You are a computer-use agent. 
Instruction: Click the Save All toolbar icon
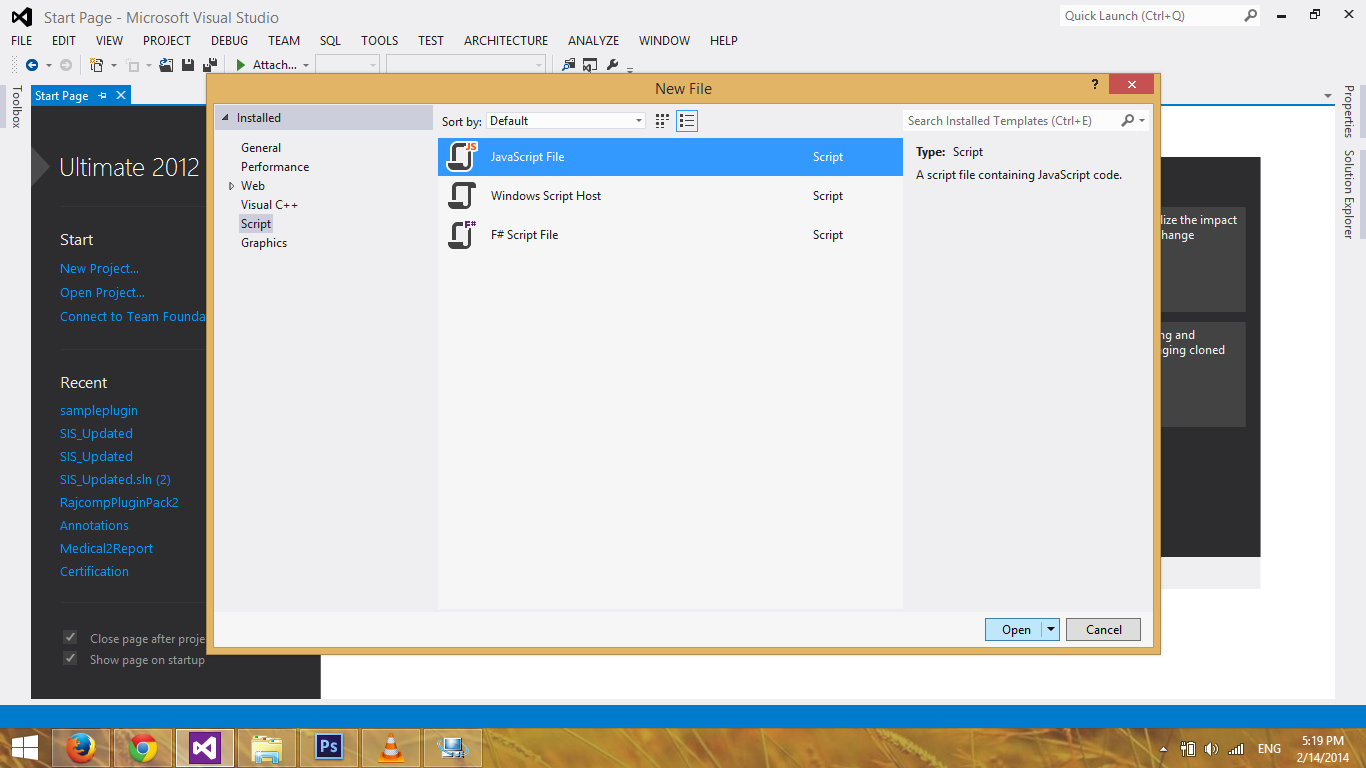210,65
